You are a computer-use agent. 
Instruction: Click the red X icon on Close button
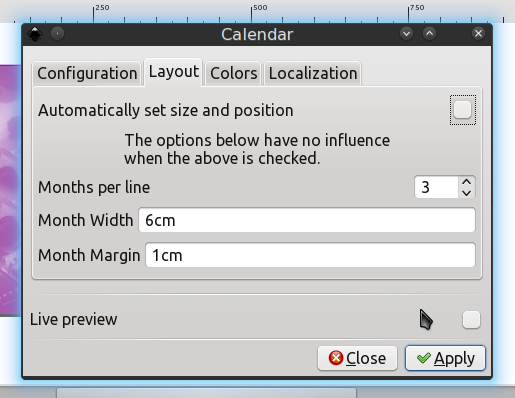pos(336,358)
